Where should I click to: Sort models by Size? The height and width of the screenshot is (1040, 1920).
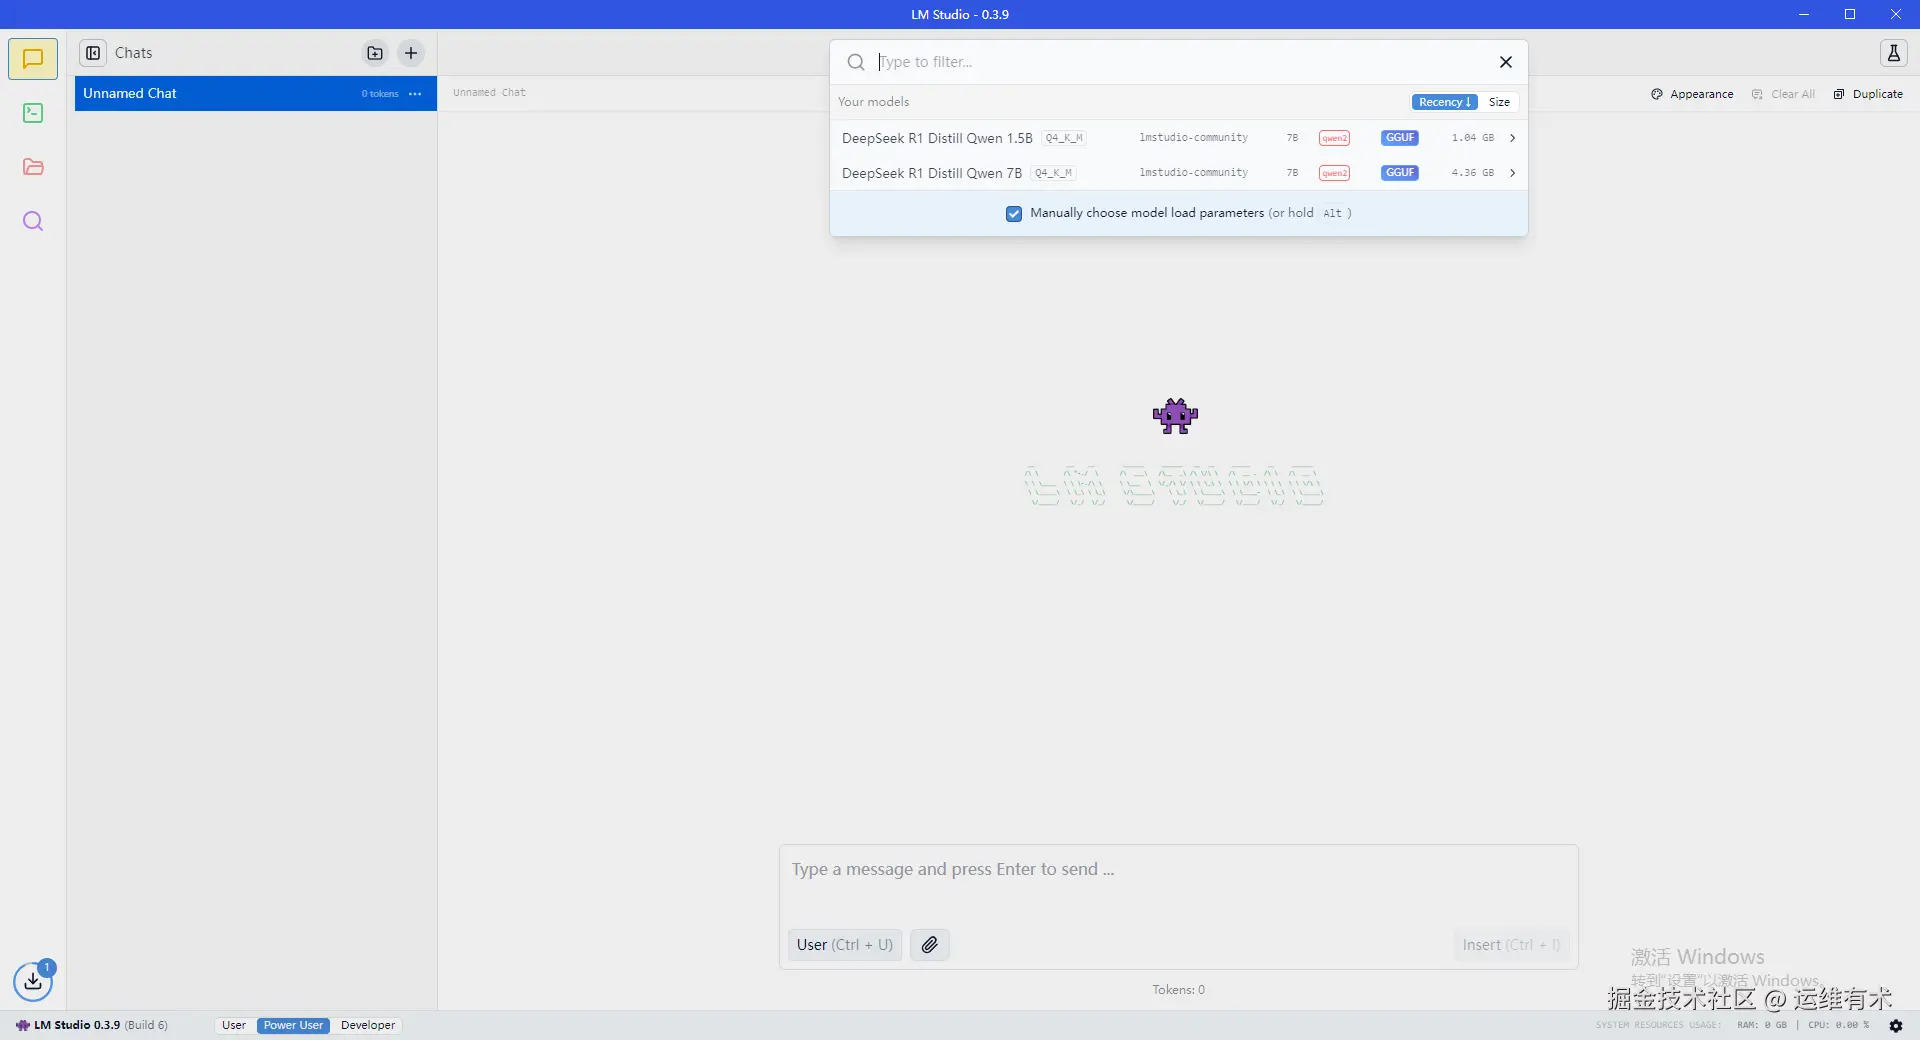[x=1499, y=102]
